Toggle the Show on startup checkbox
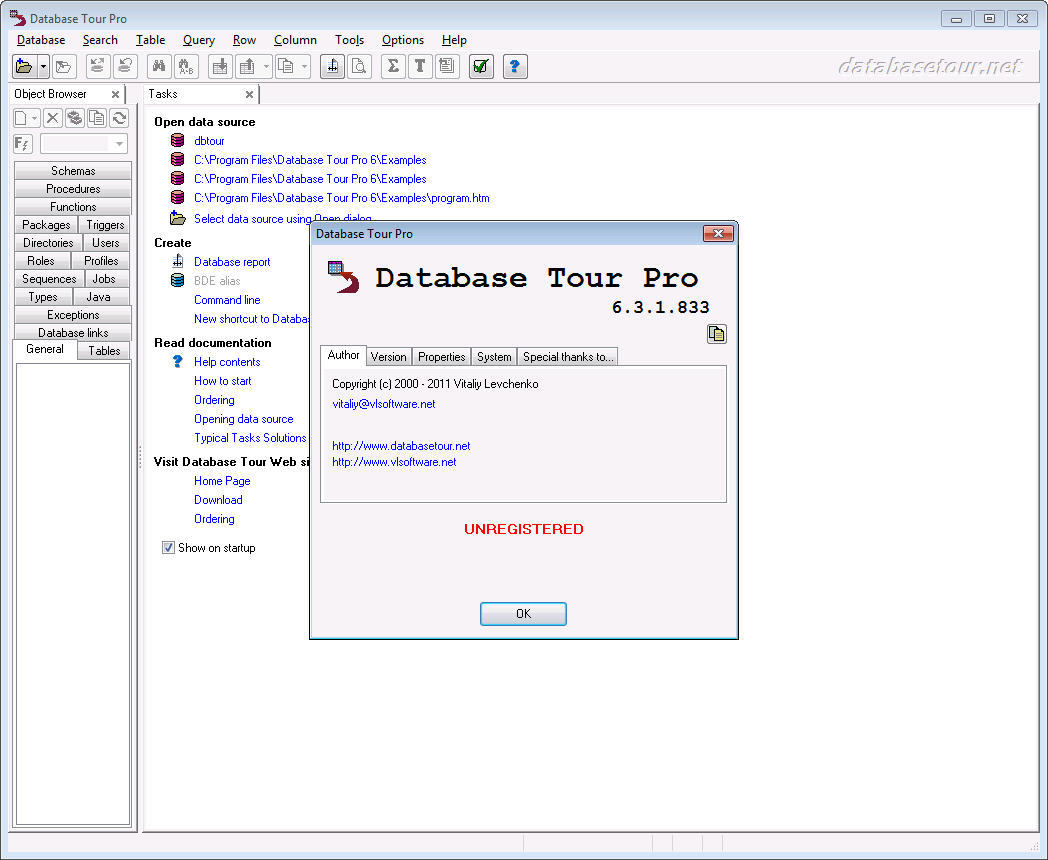 click(x=168, y=548)
